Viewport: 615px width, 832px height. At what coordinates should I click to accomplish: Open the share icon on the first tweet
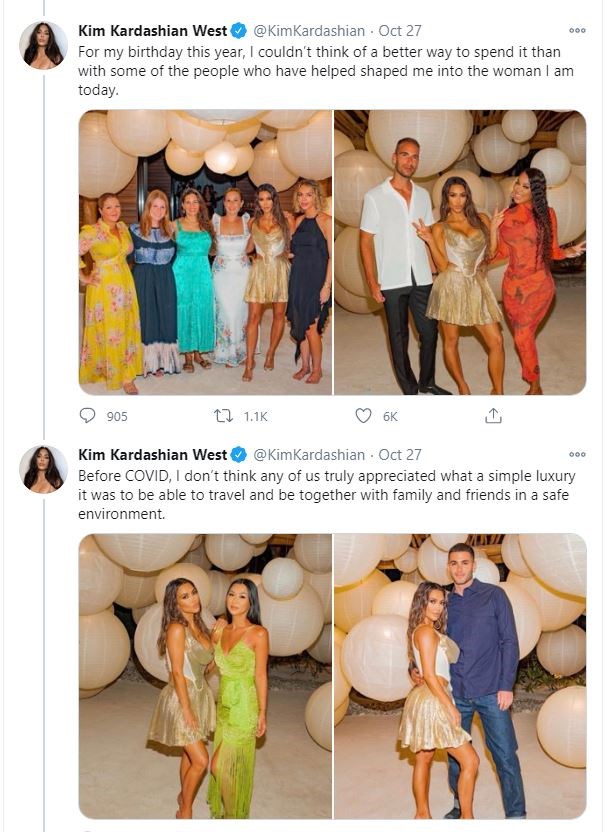click(x=493, y=416)
